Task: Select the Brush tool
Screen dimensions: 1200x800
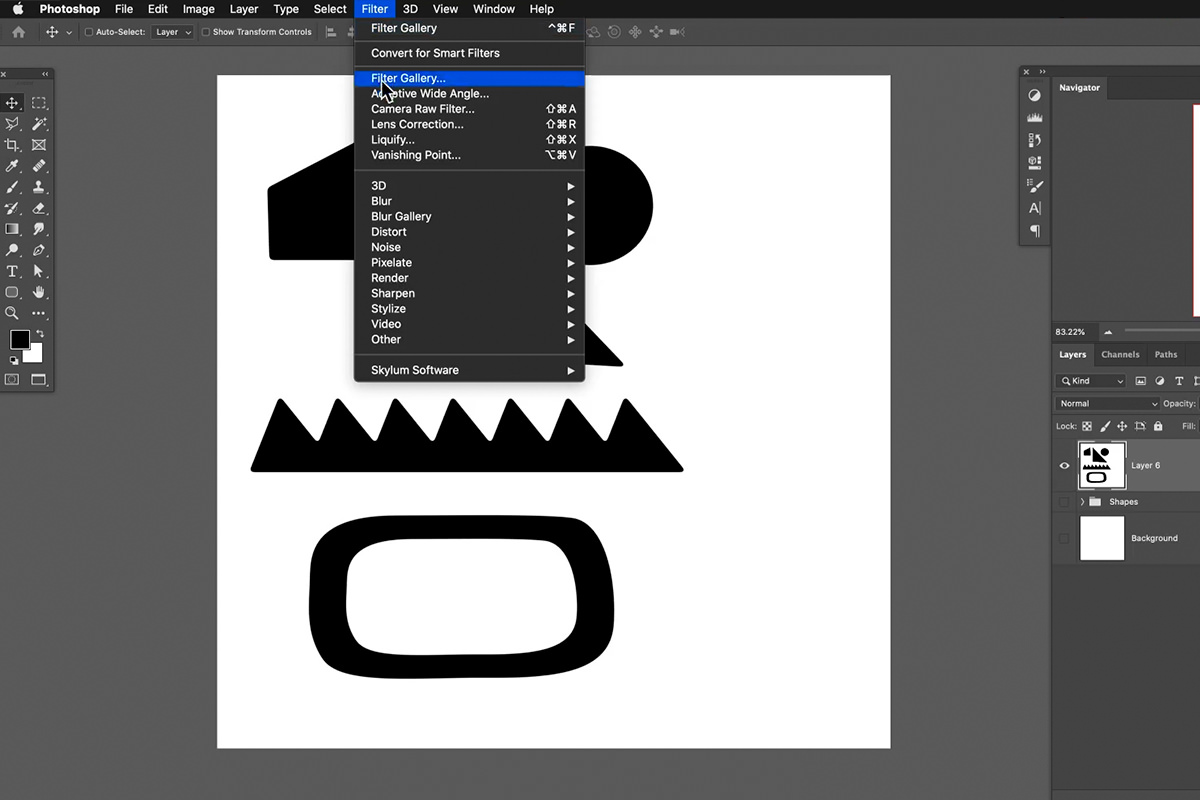Action: [x=12, y=187]
